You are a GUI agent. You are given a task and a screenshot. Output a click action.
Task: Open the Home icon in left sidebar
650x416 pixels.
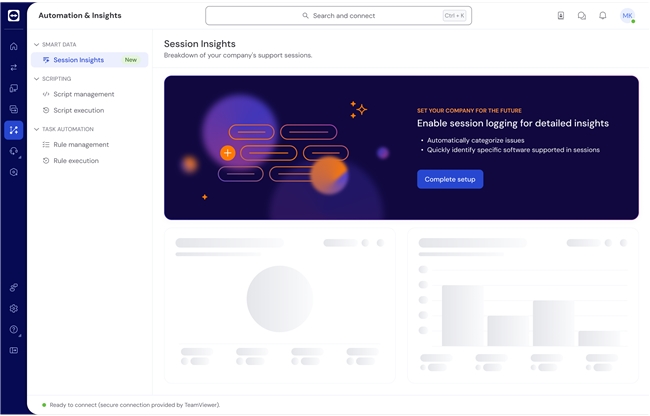pos(13,46)
